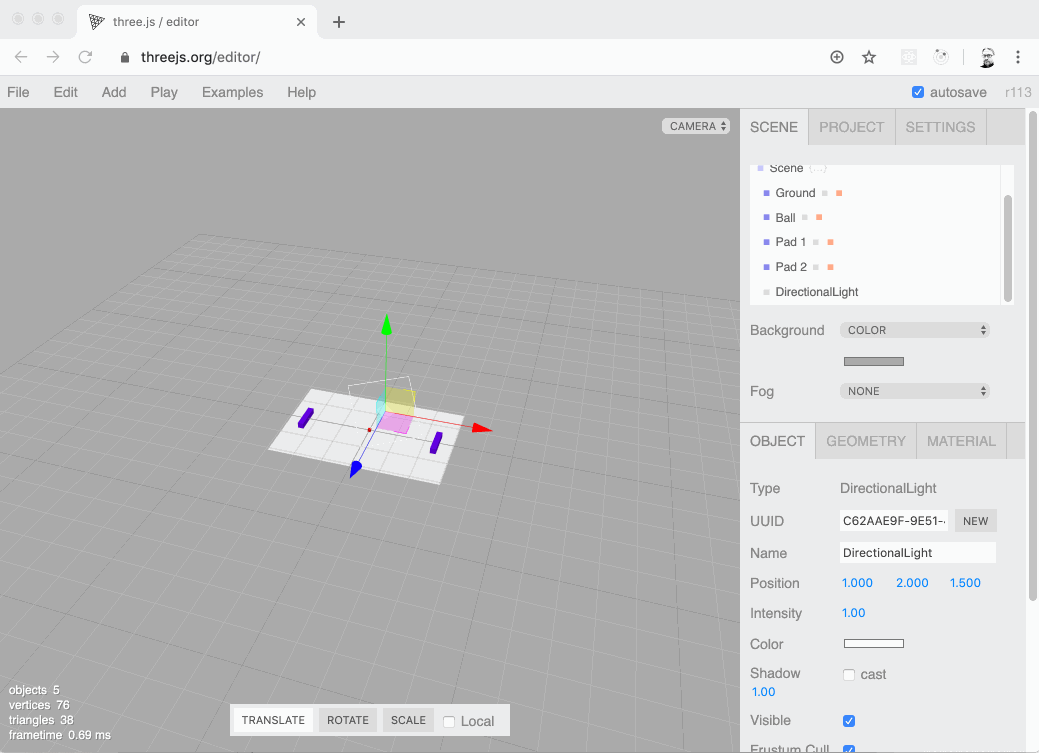Open the Add menu

click(x=114, y=92)
